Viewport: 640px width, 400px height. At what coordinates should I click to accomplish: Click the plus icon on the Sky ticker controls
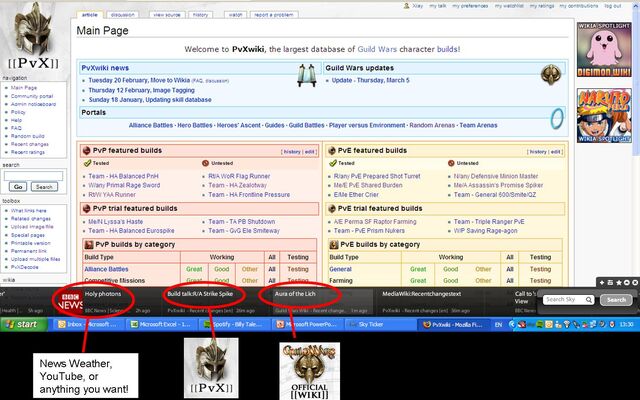602,282
